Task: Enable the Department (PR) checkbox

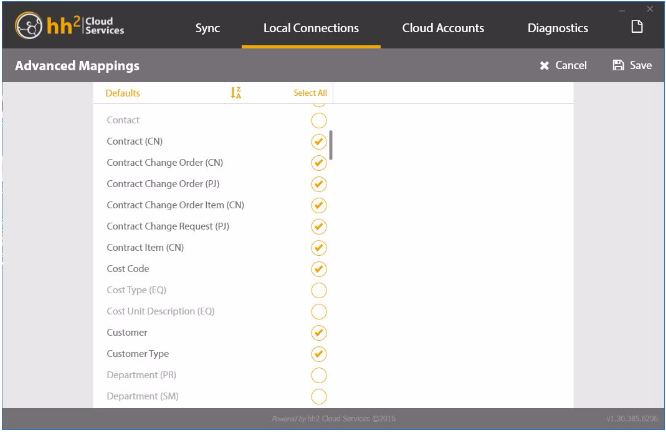Action: (x=319, y=376)
